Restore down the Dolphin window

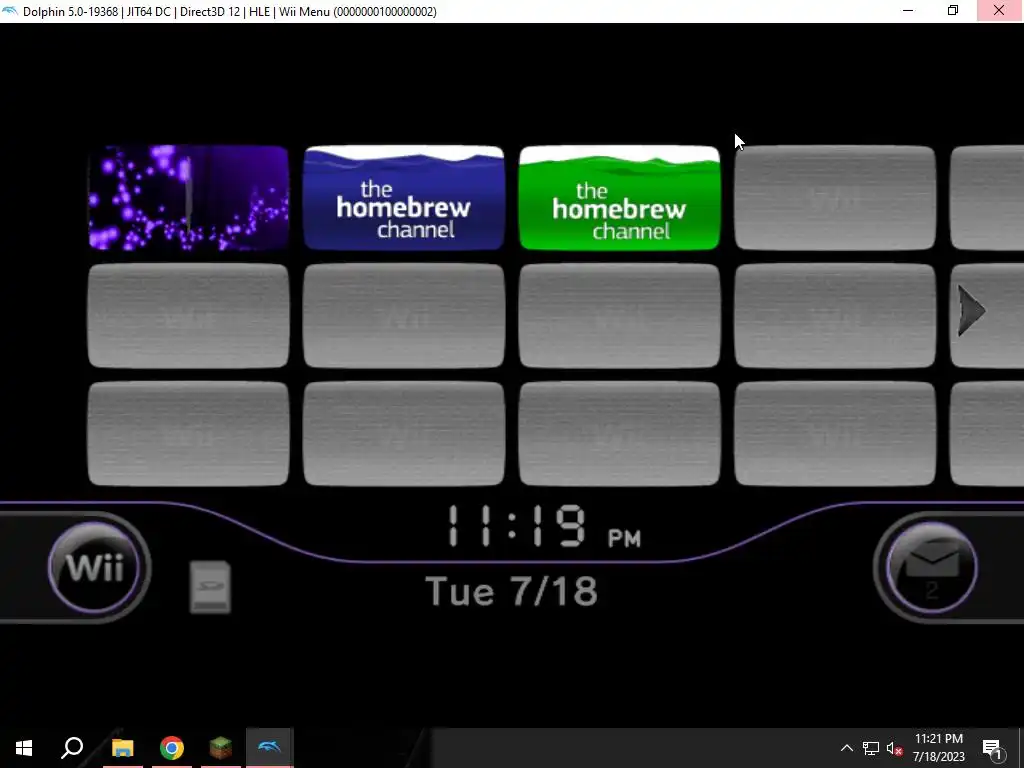pos(953,10)
